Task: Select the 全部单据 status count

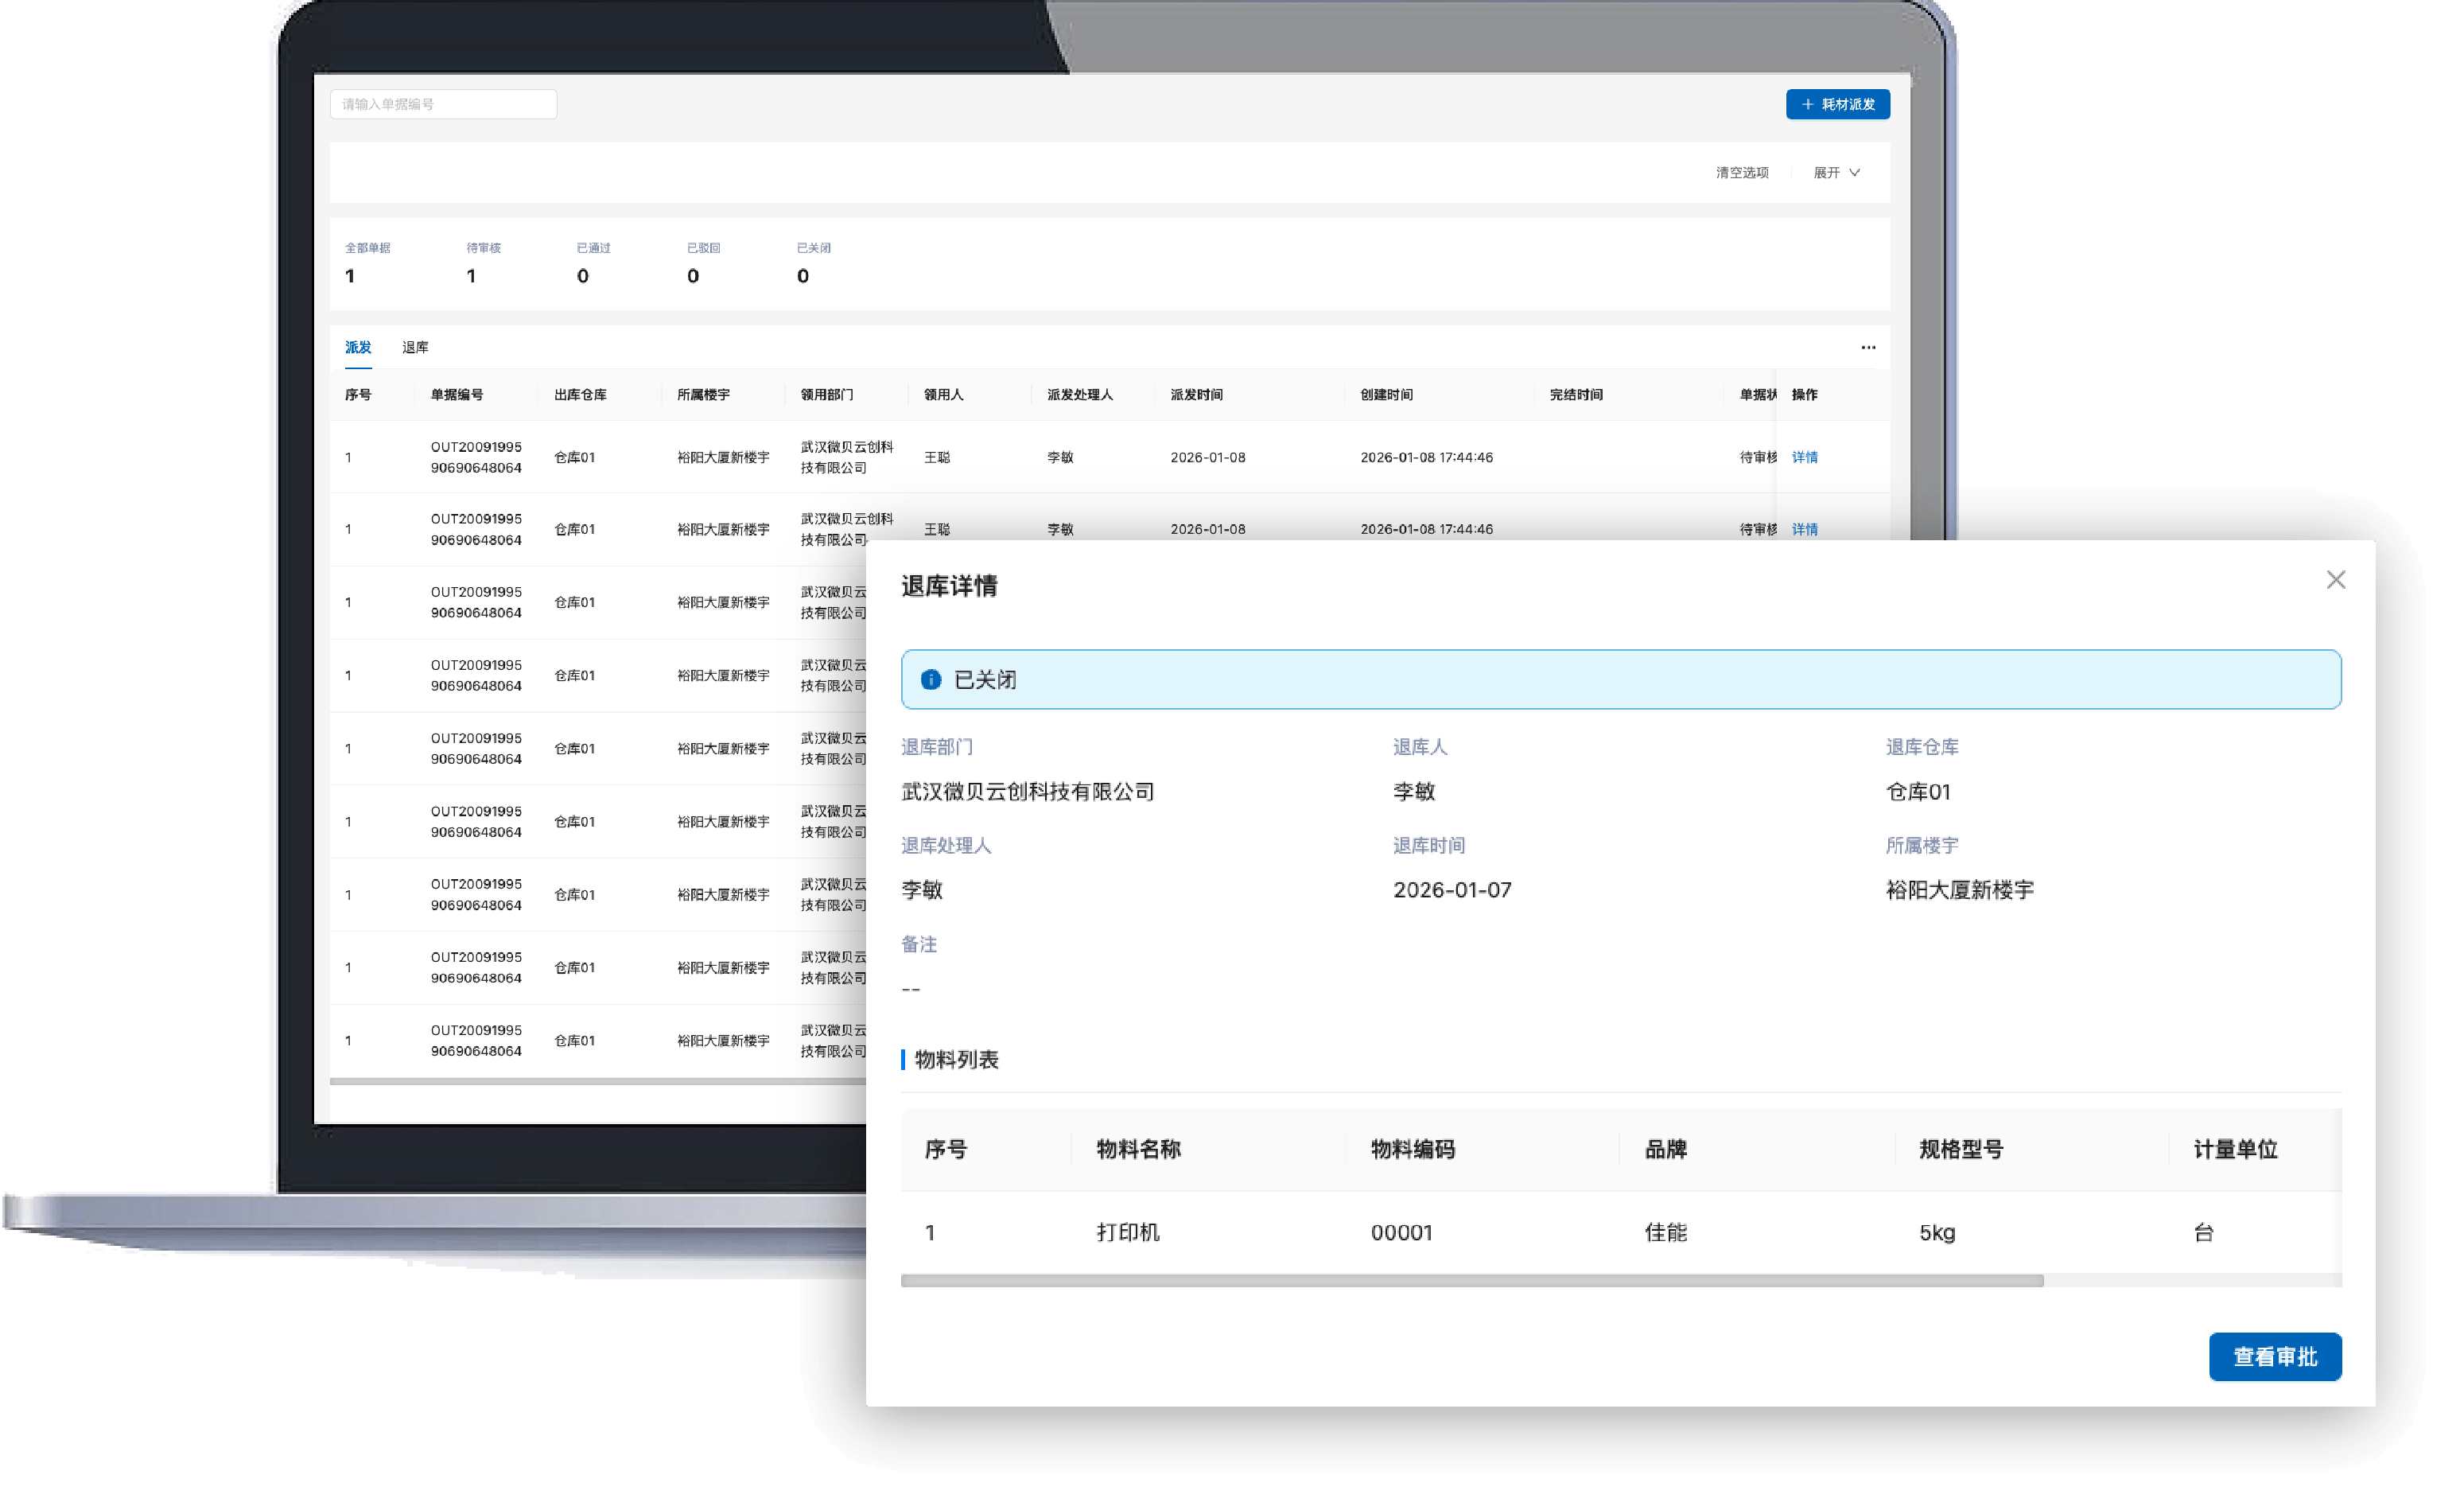Action: coord(367,264)
